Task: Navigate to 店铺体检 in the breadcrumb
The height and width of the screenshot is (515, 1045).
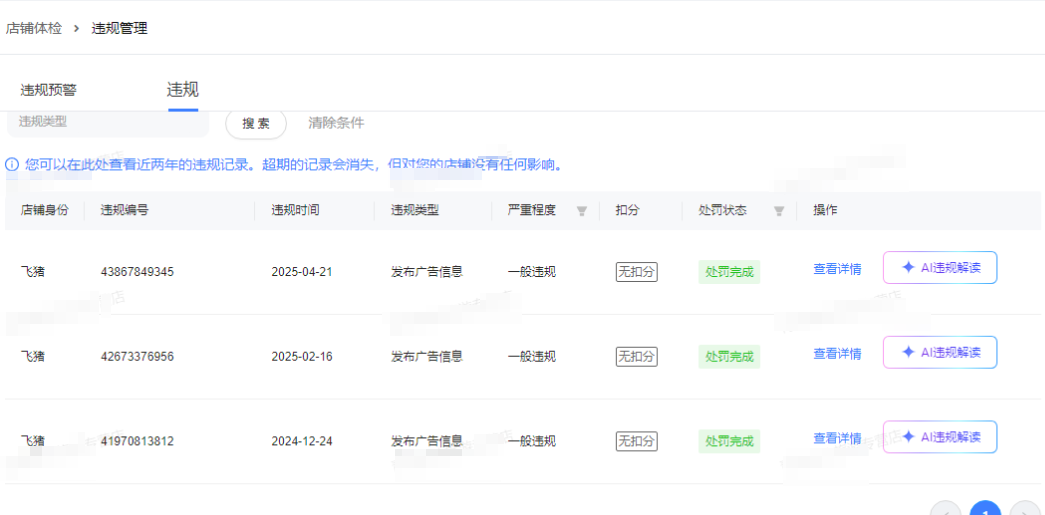Action: pyautogui.click(x=34, y=29)
